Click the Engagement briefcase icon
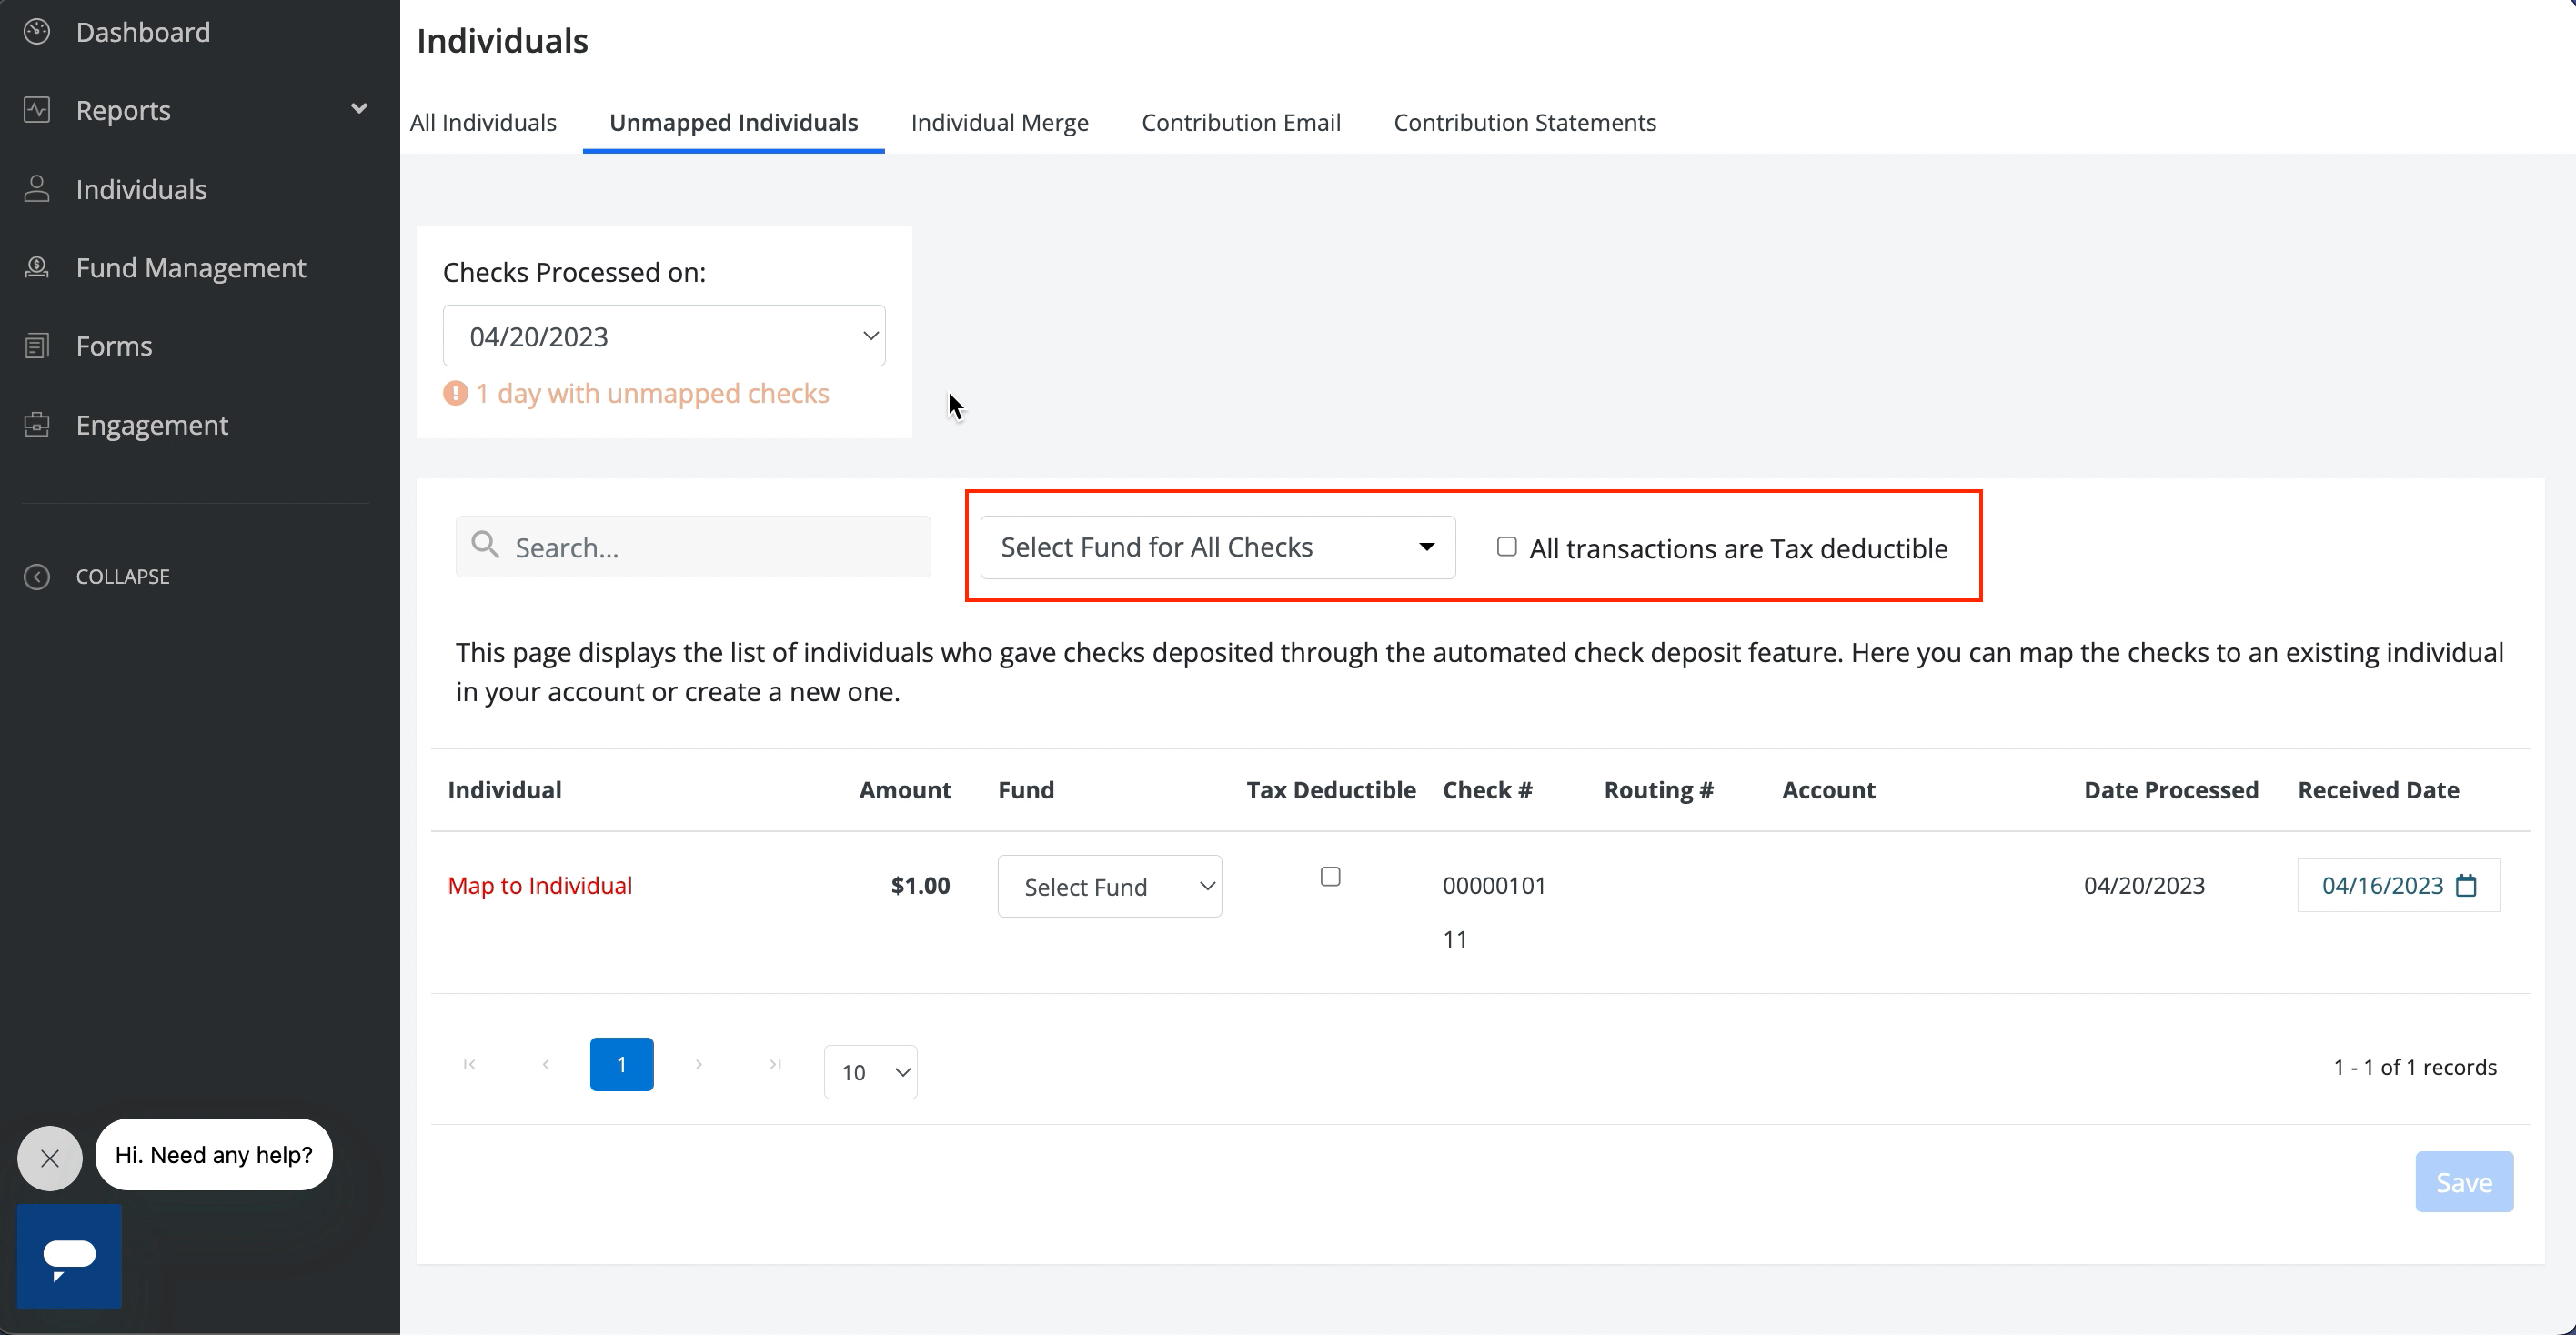Image resolution: width=2576 pixels, height=1335 pixels. click(x=37, y=425)
